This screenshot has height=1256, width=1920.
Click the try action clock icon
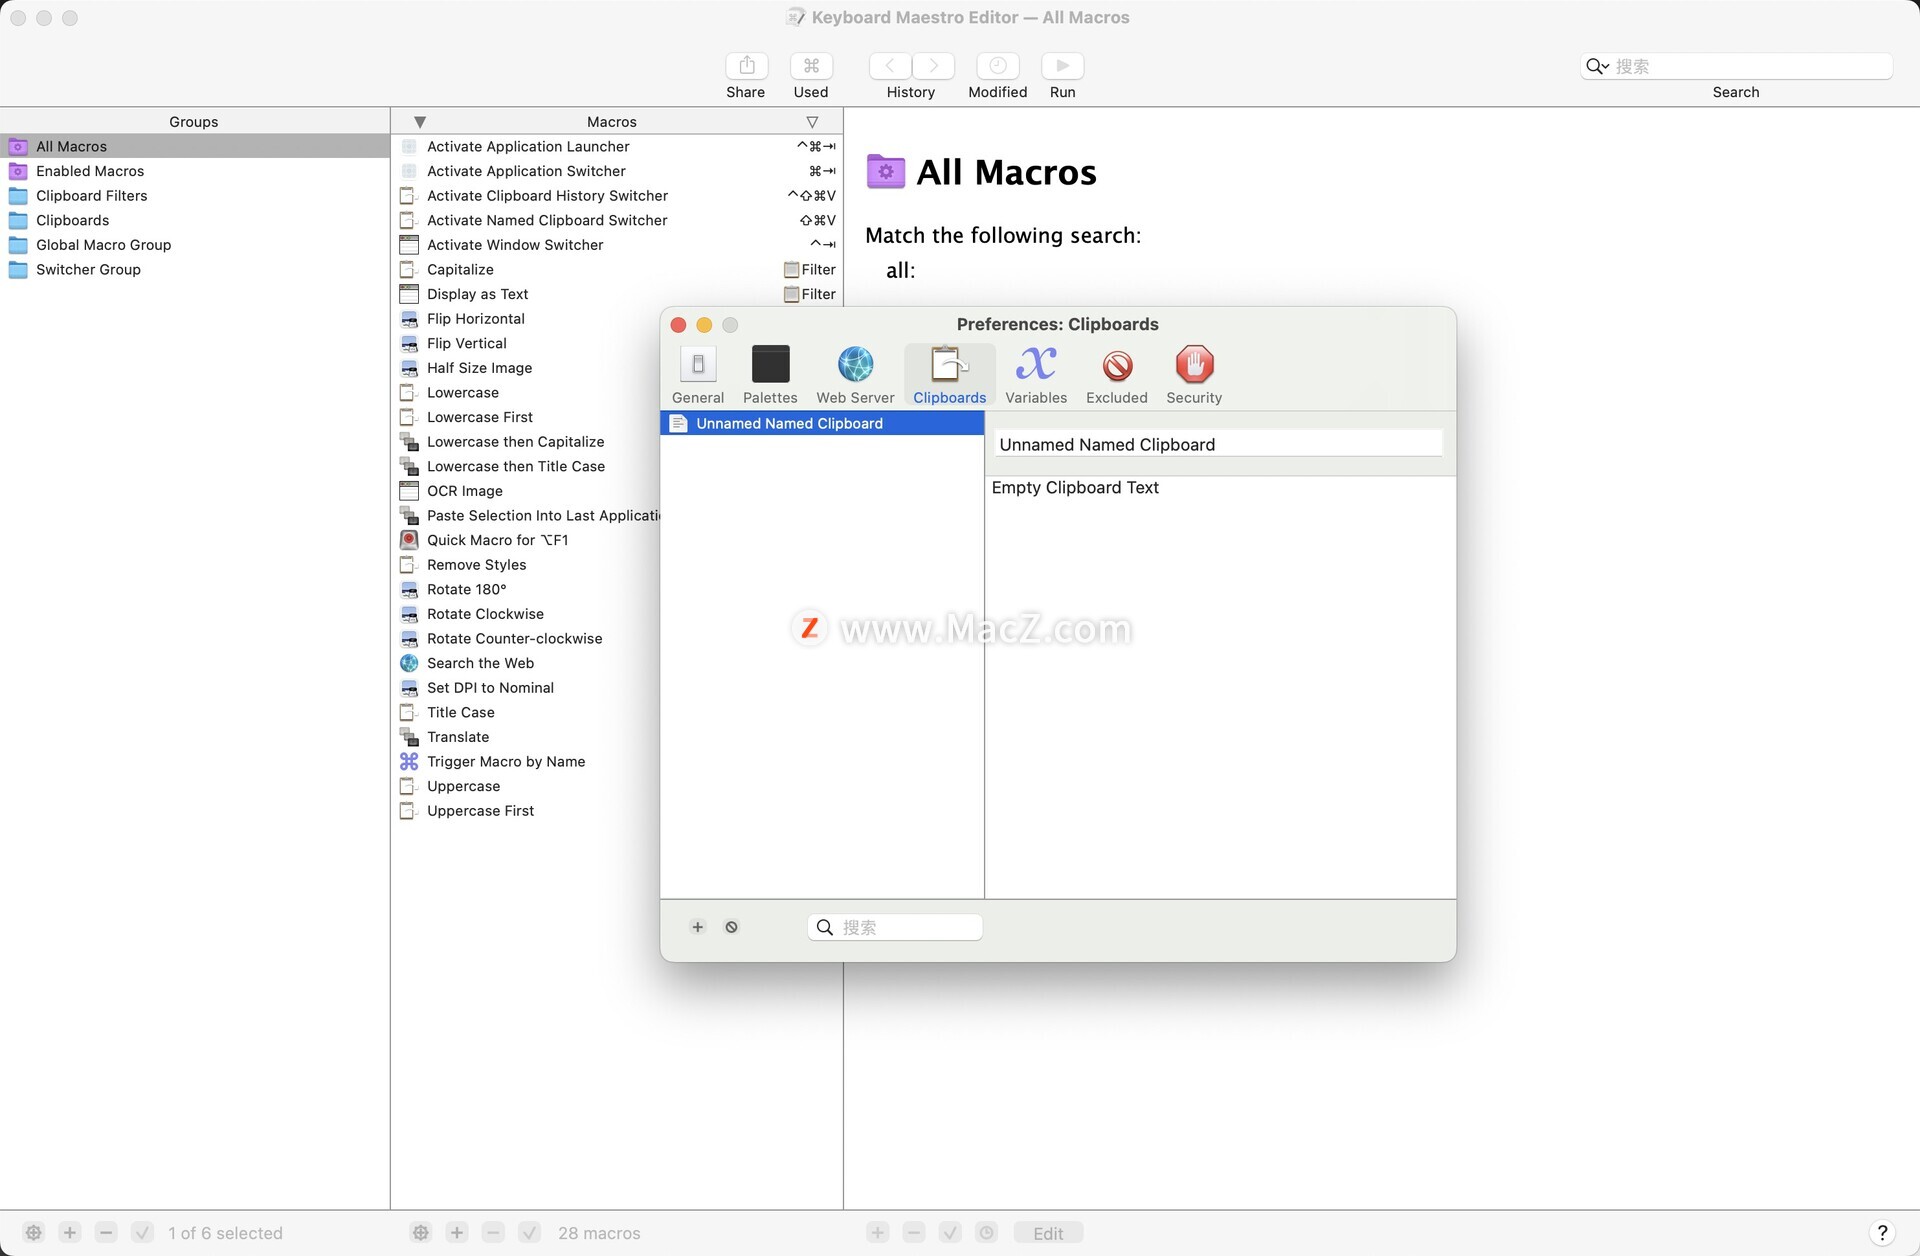(x=987, y=1232)
